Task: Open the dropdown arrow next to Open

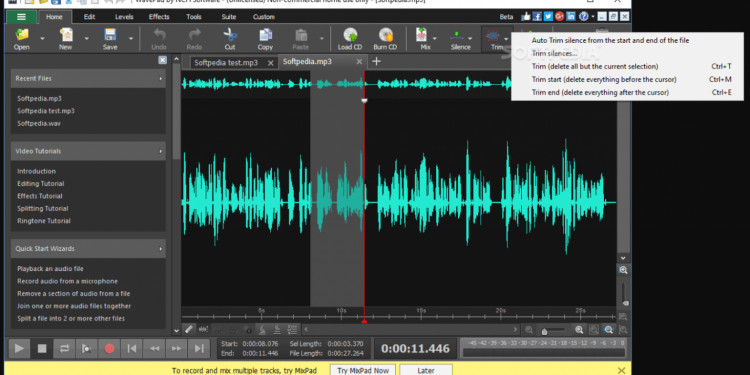Action: click(42, 38)
